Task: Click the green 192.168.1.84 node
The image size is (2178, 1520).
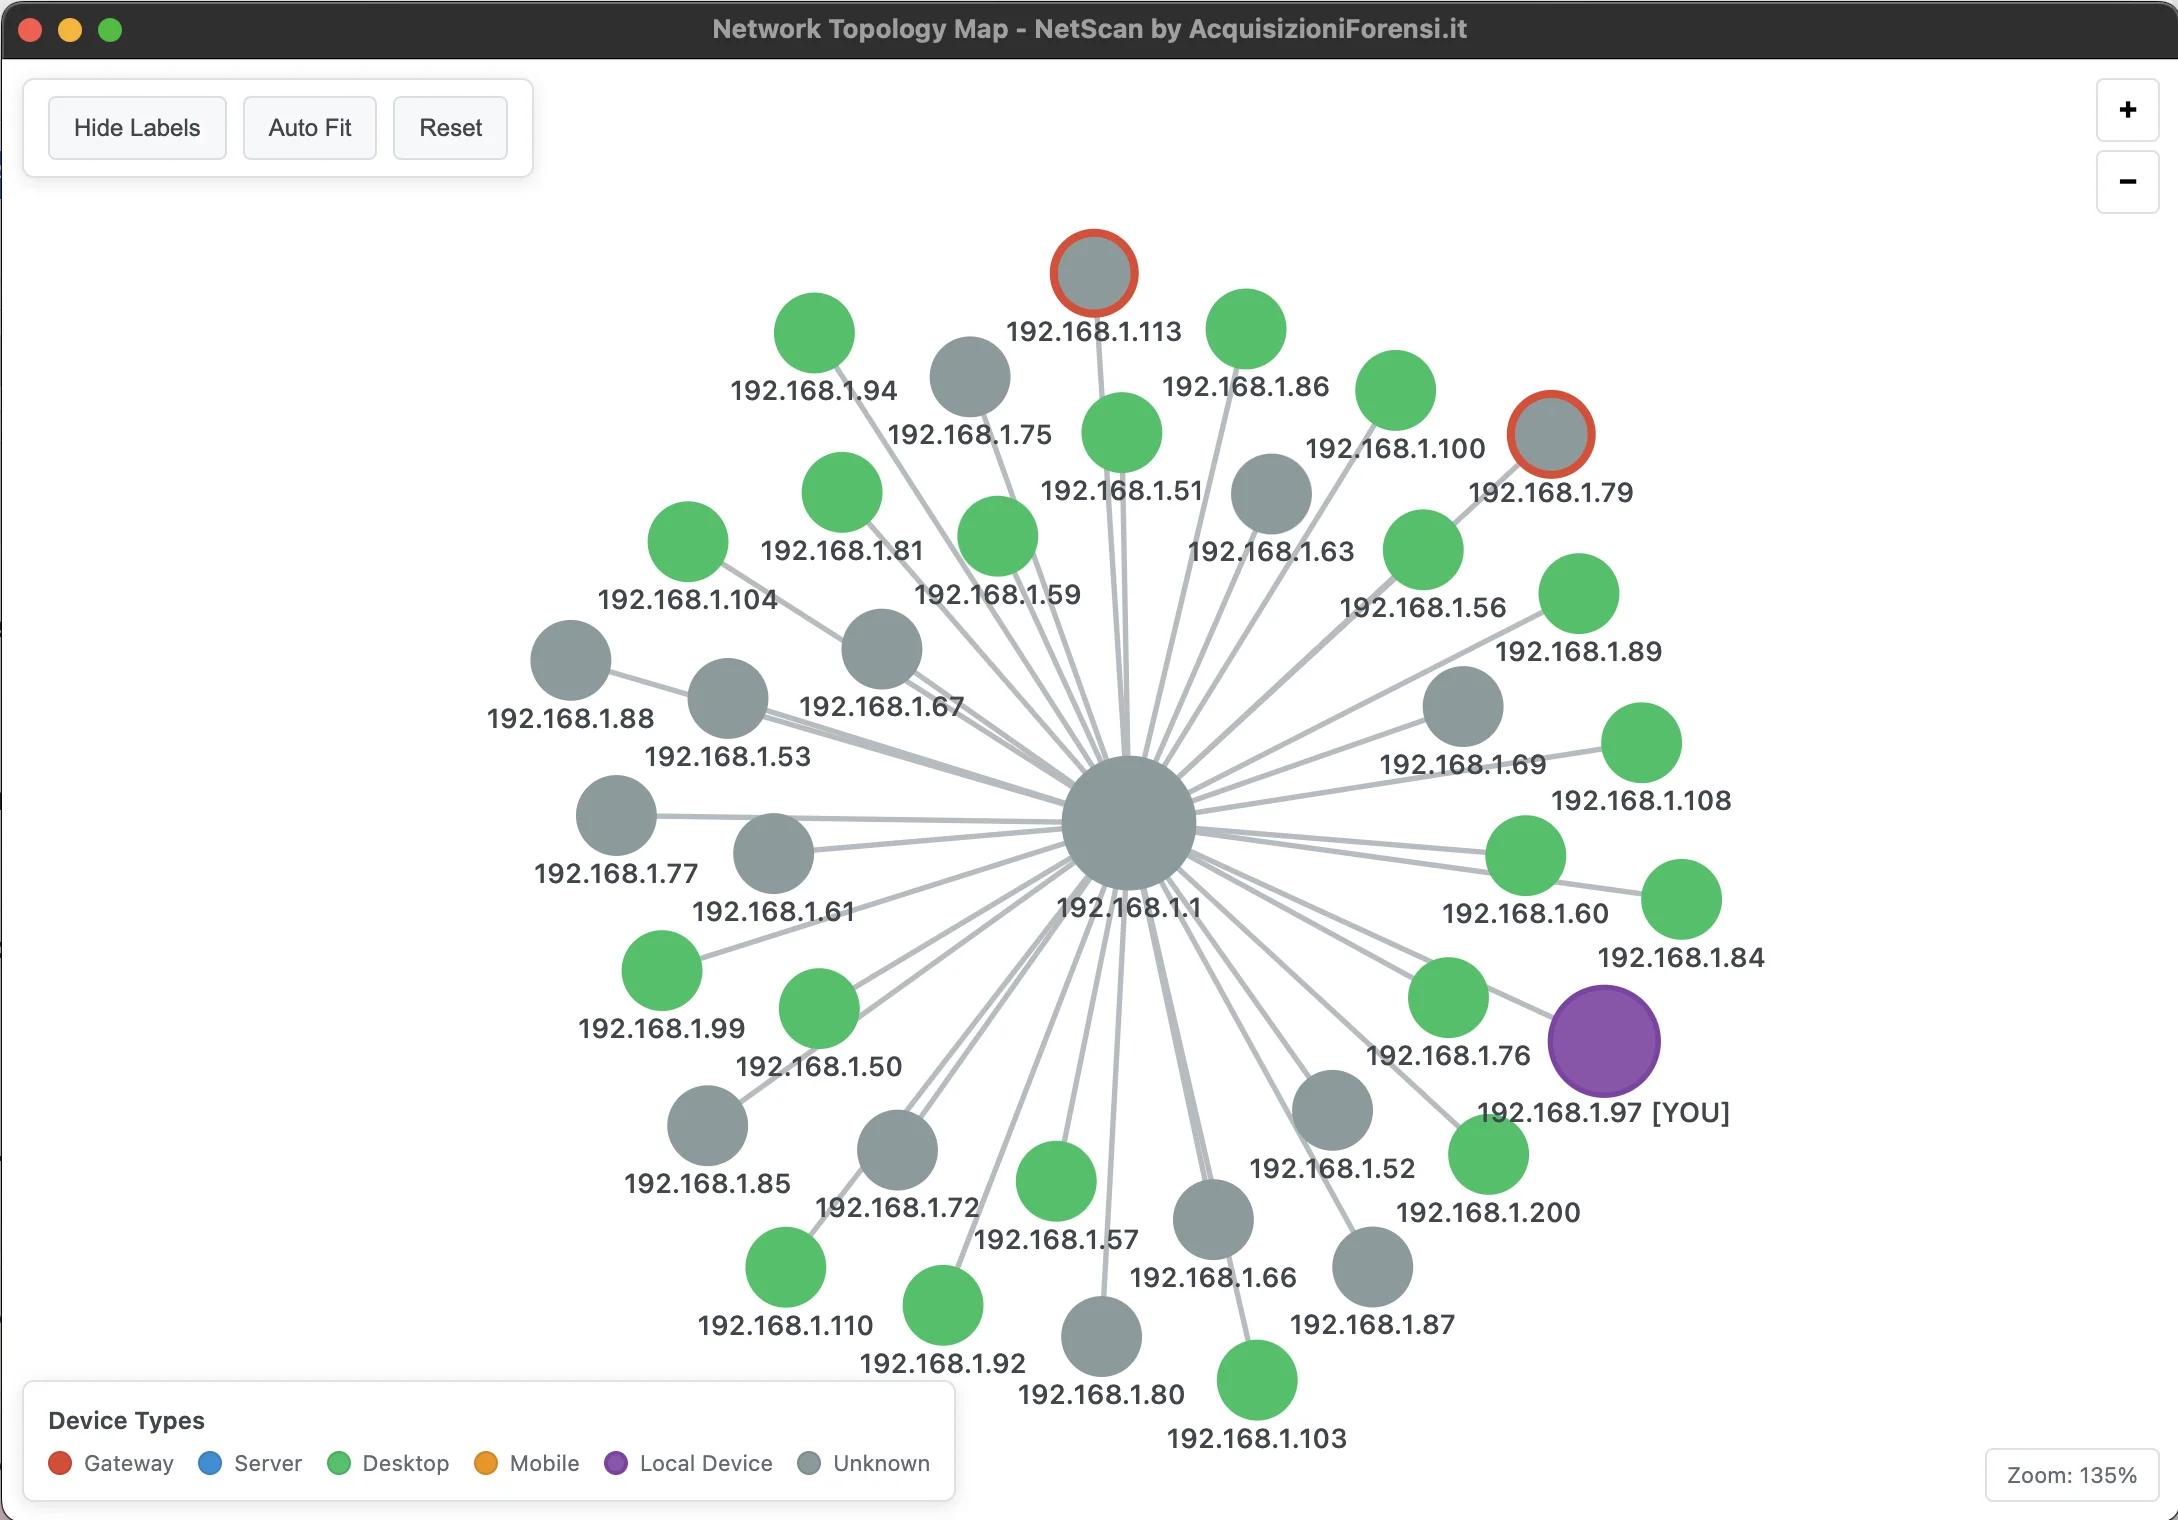Action: point(1682,900)
